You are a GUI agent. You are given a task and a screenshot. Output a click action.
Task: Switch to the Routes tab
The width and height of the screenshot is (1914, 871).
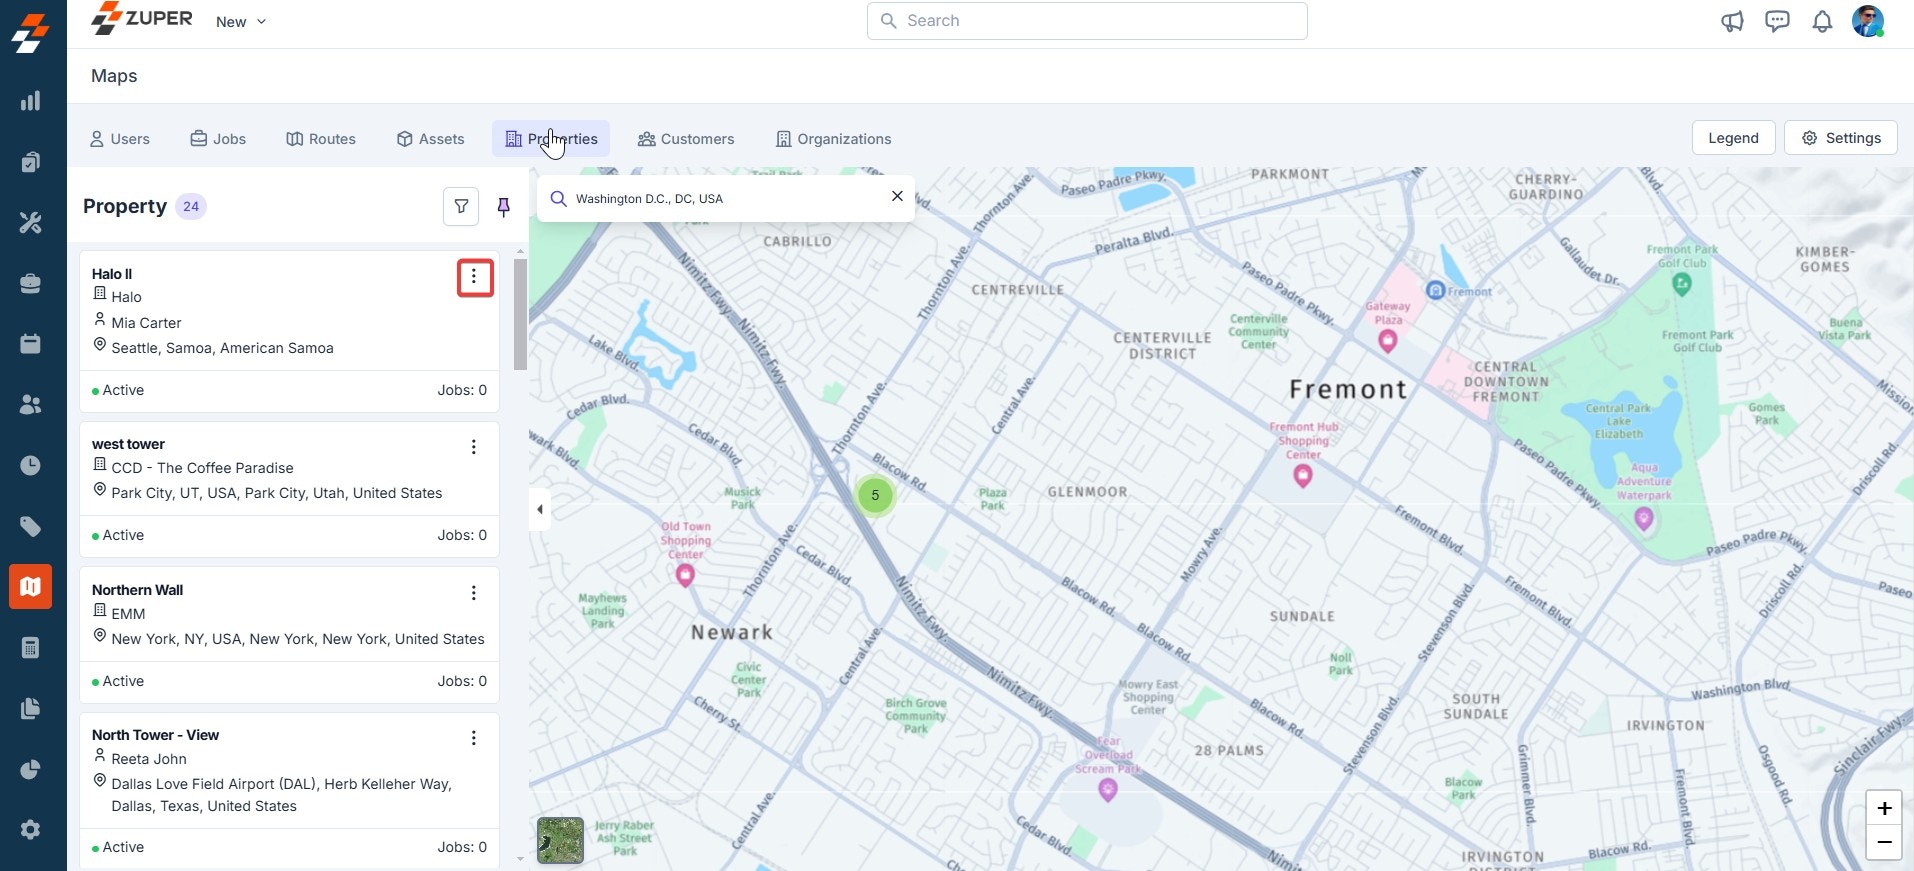[x=321, y=139]
